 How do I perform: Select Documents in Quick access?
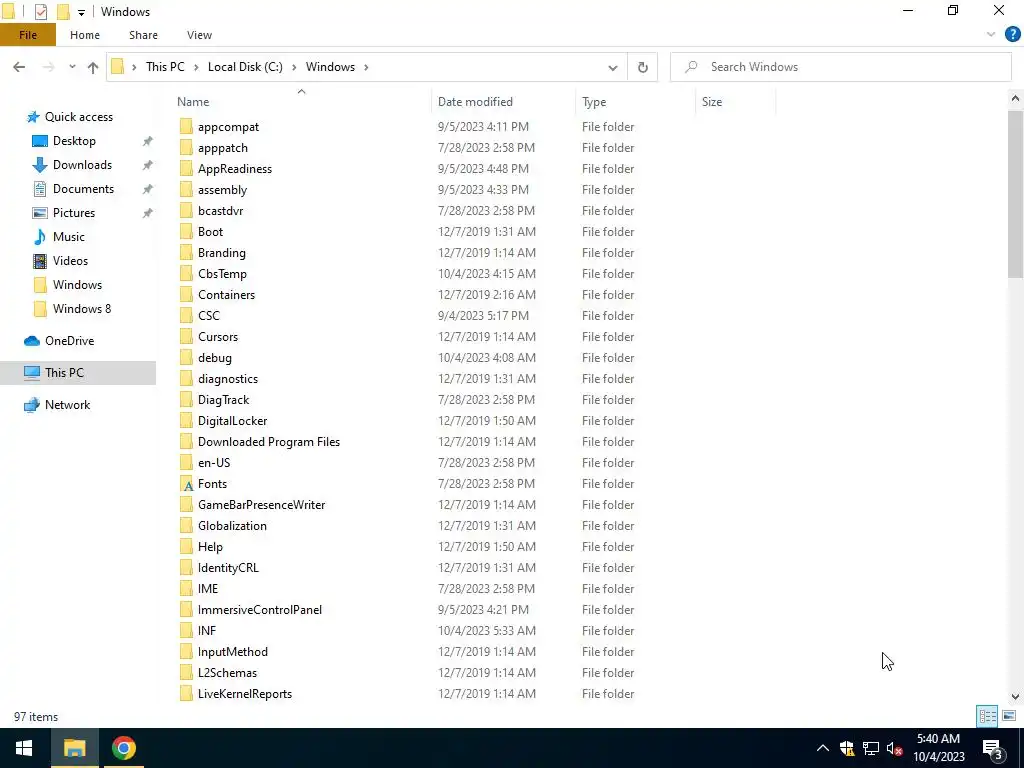coord(83,189)
